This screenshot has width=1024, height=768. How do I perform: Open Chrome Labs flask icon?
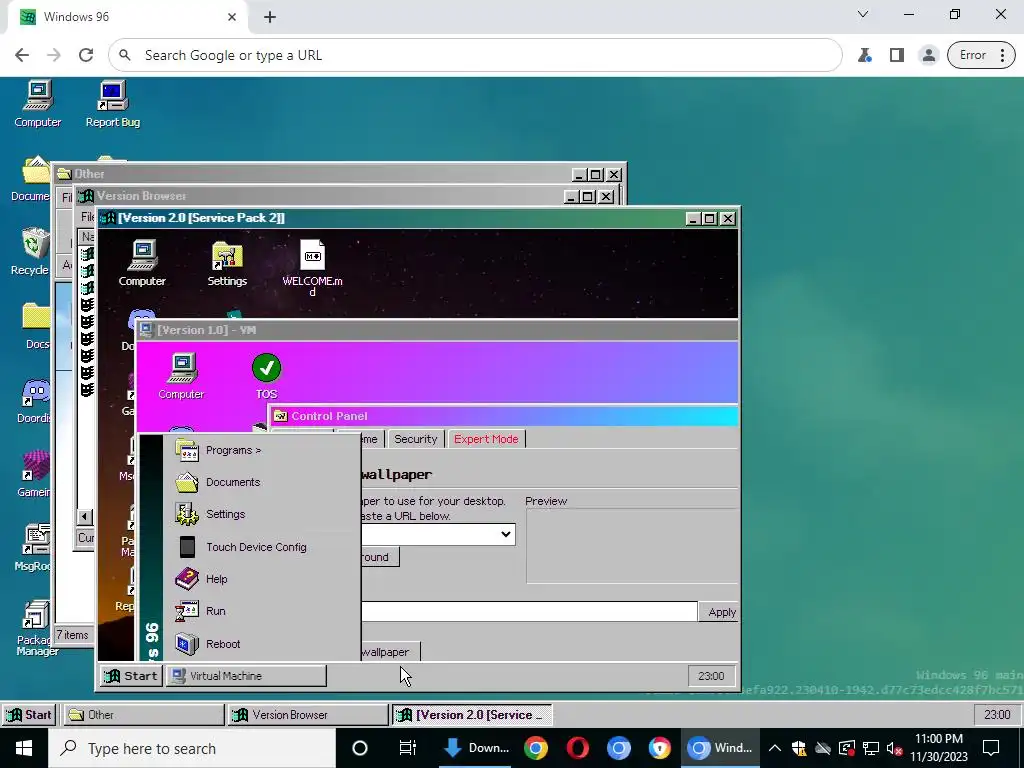865,55
